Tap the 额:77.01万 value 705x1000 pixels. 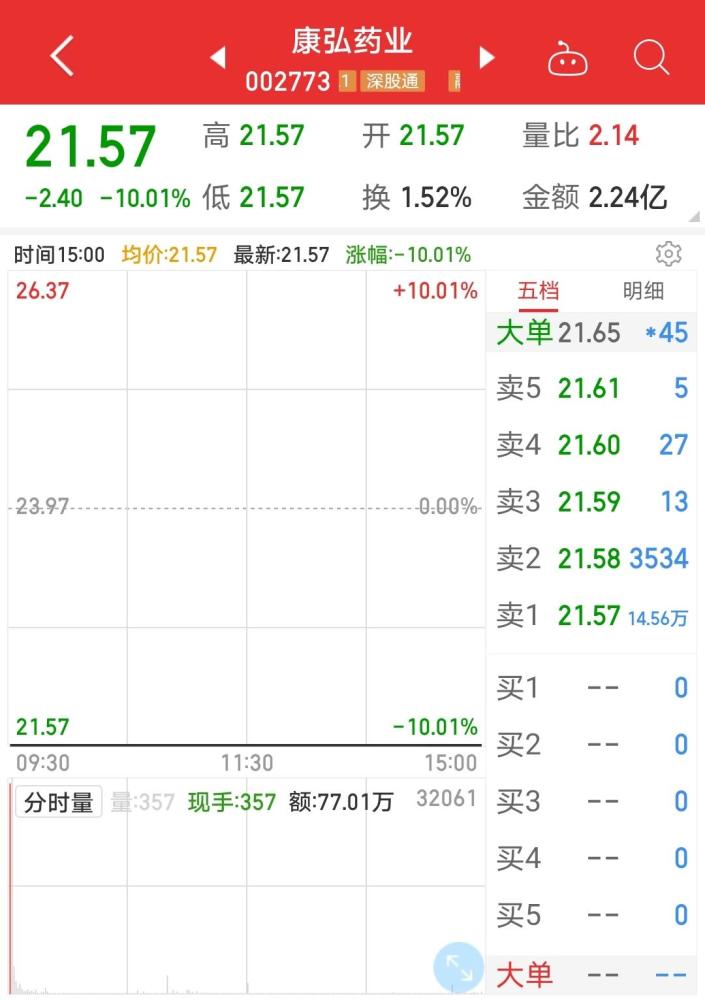click(x=341, y=802)
